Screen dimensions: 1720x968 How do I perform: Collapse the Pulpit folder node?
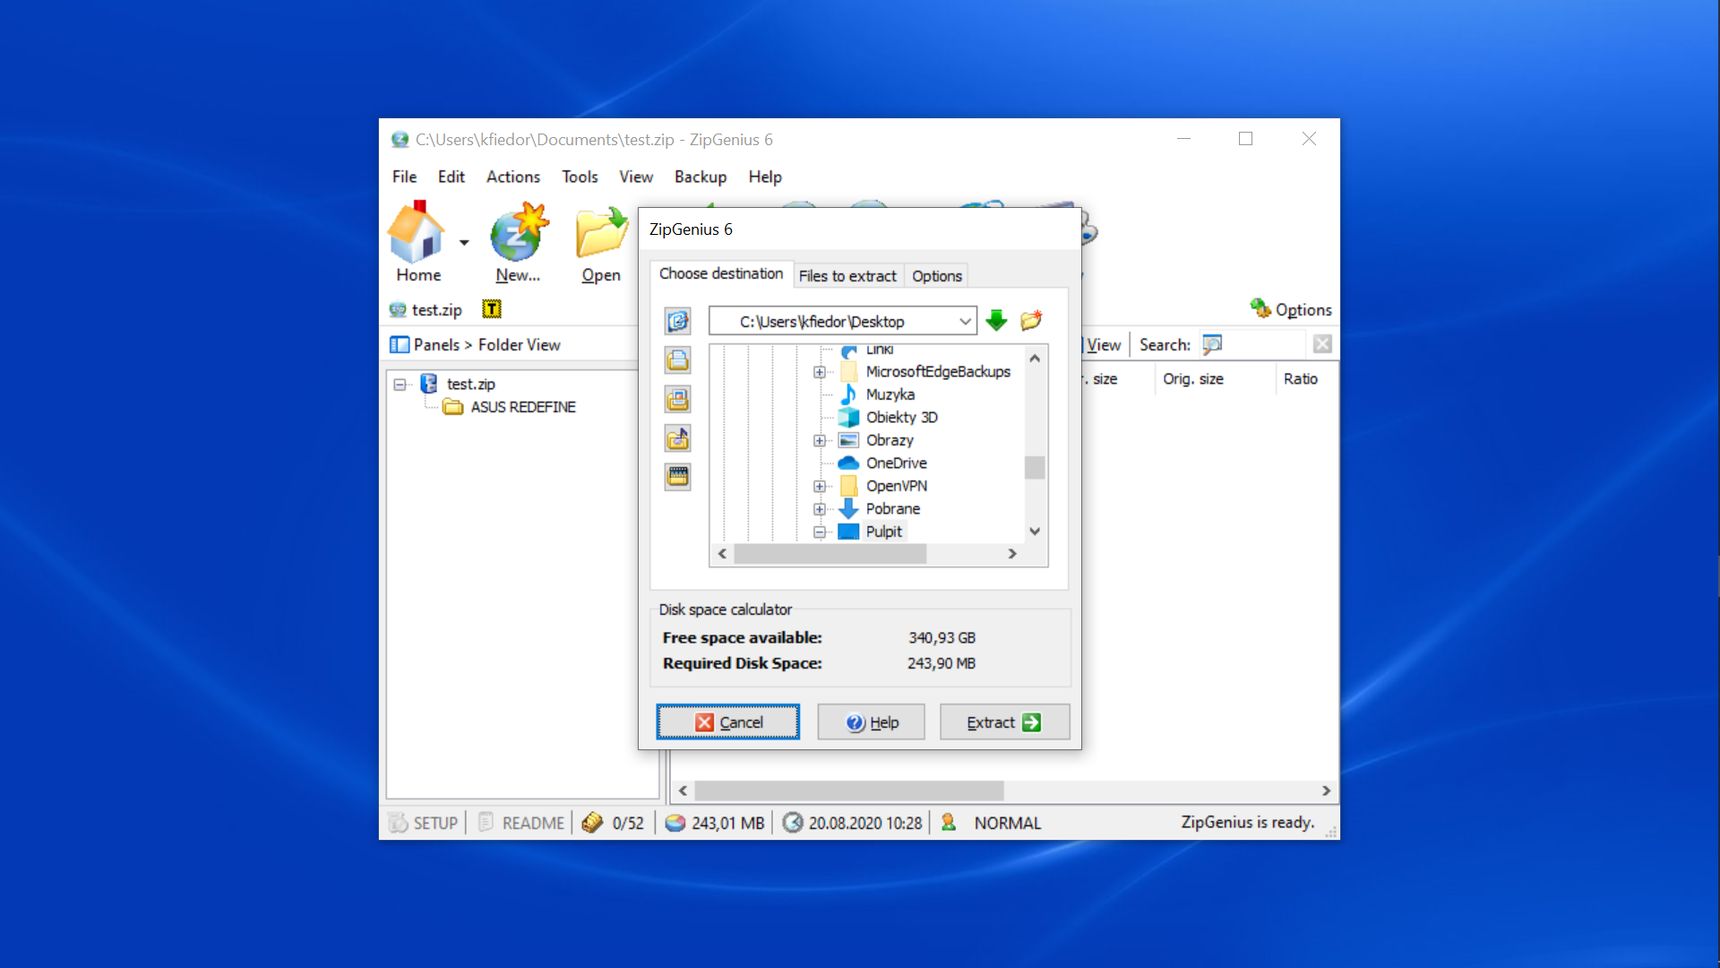click(820, 533)
